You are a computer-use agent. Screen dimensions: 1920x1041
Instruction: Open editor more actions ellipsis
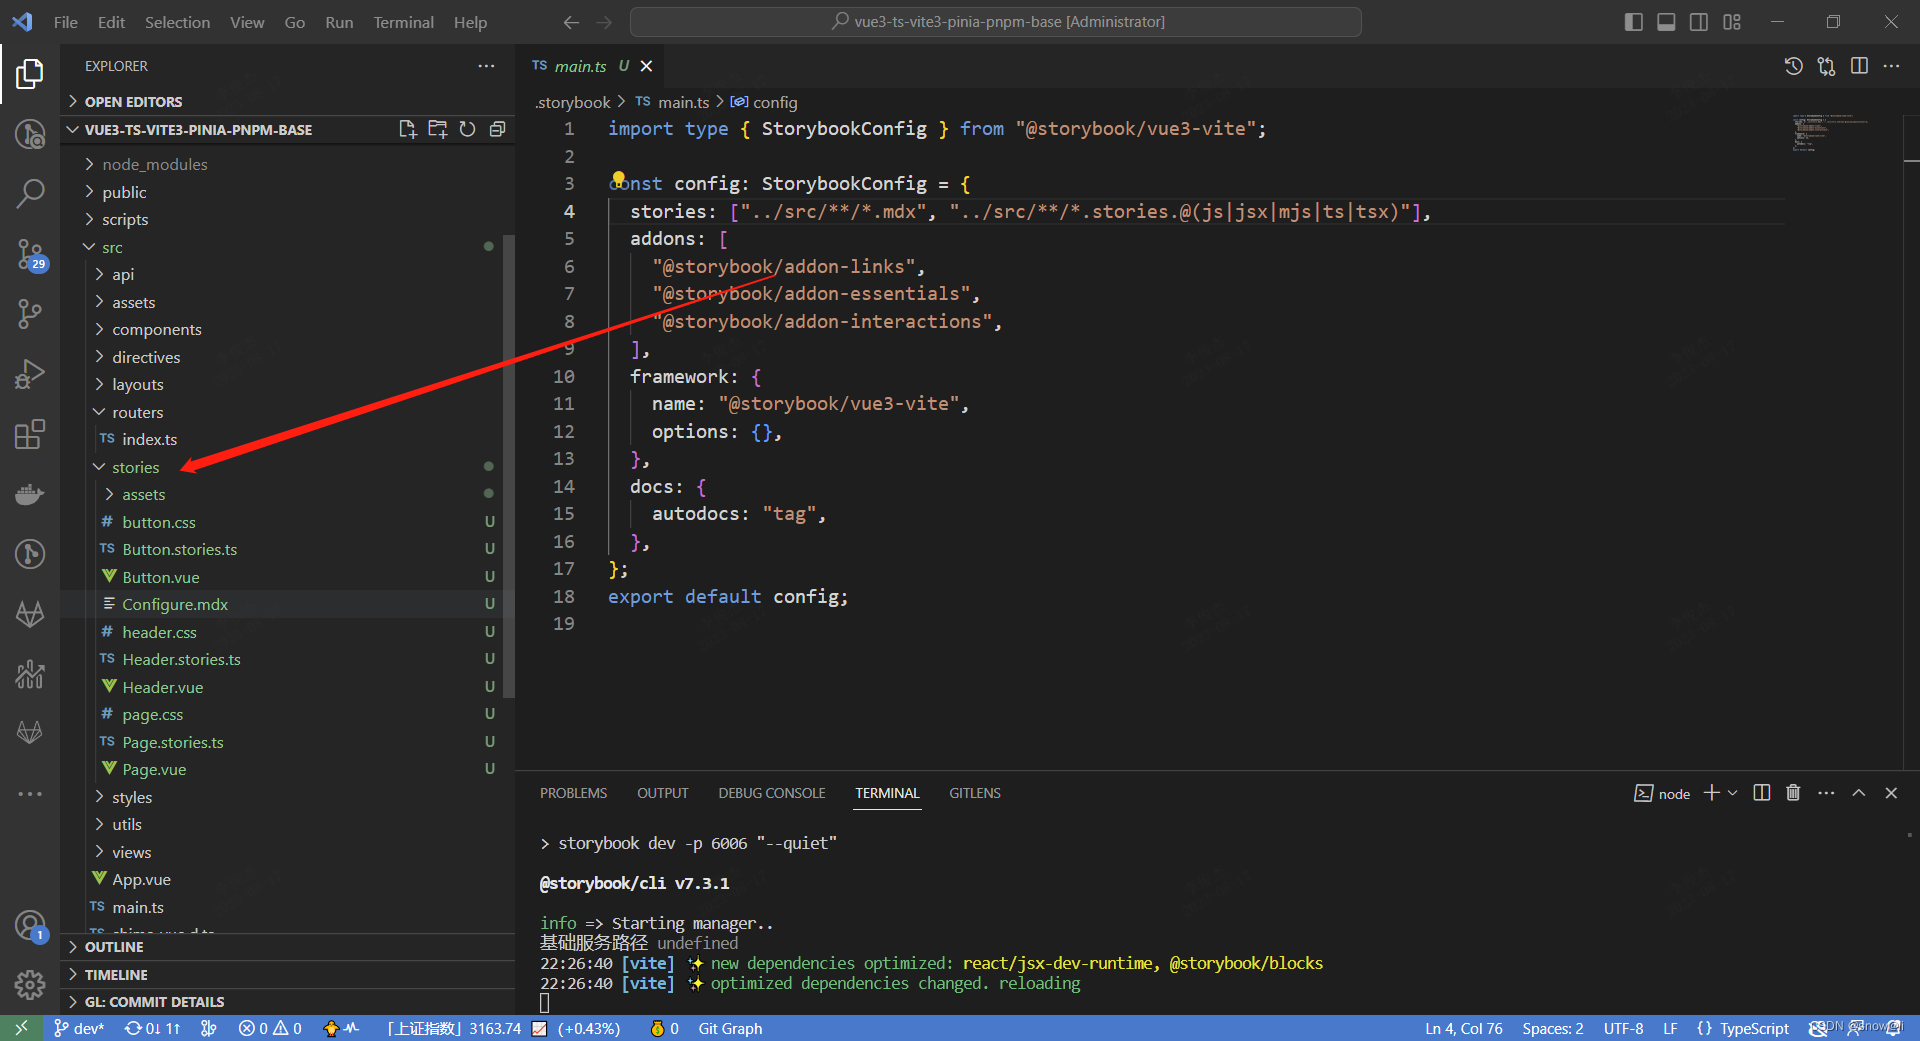[1891, 66]
